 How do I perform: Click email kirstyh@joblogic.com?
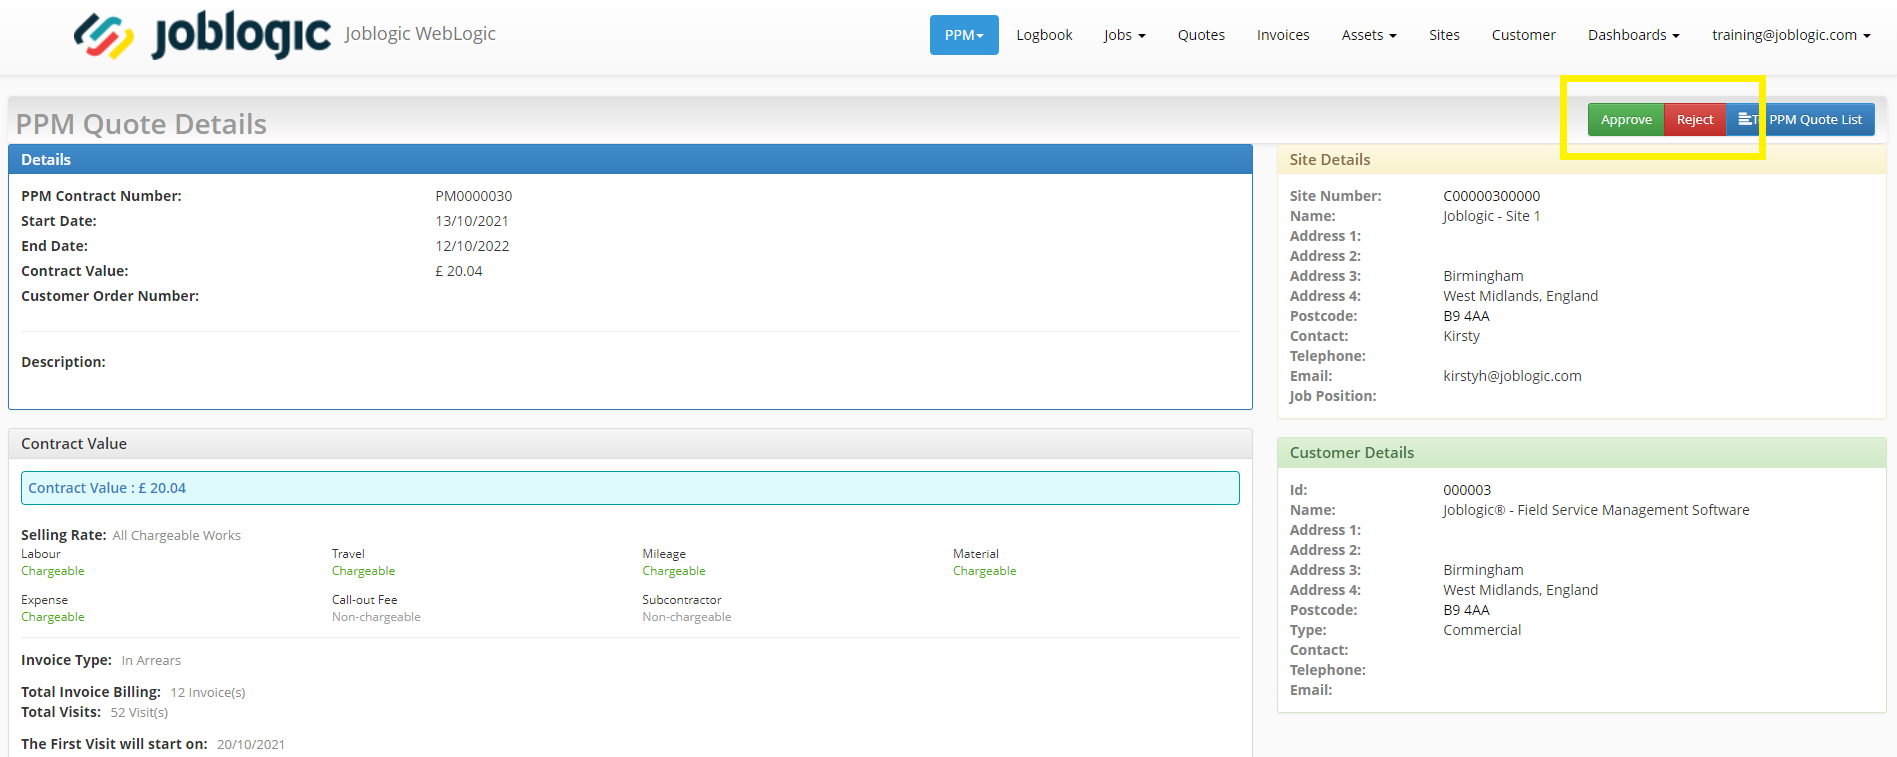coord(1512,376)
